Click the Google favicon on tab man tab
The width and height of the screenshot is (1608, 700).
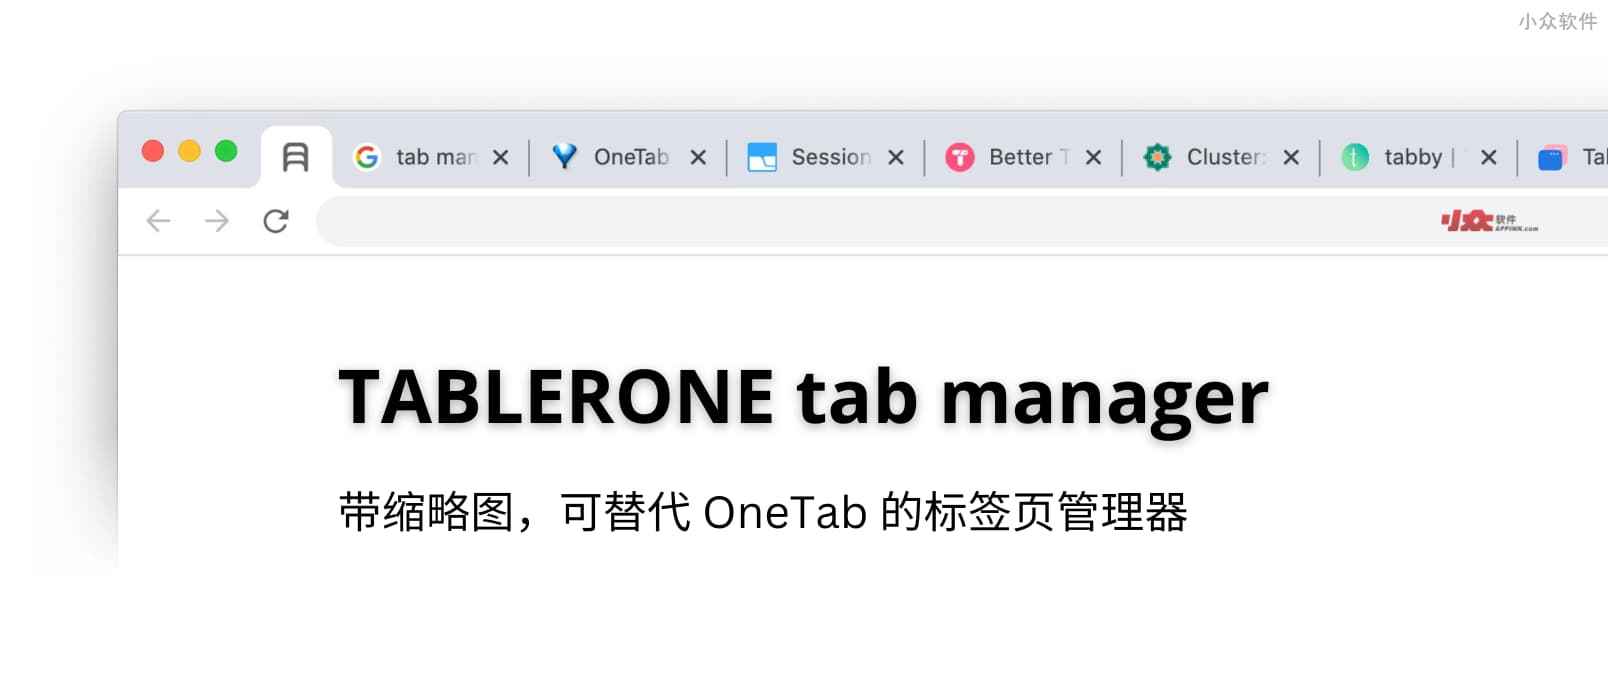[367, 157]
